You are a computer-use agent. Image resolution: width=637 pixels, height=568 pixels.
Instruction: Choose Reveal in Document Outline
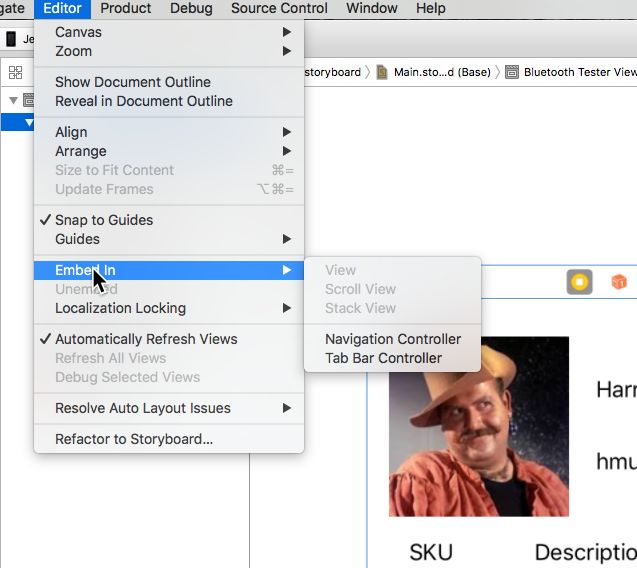[169, 101]
